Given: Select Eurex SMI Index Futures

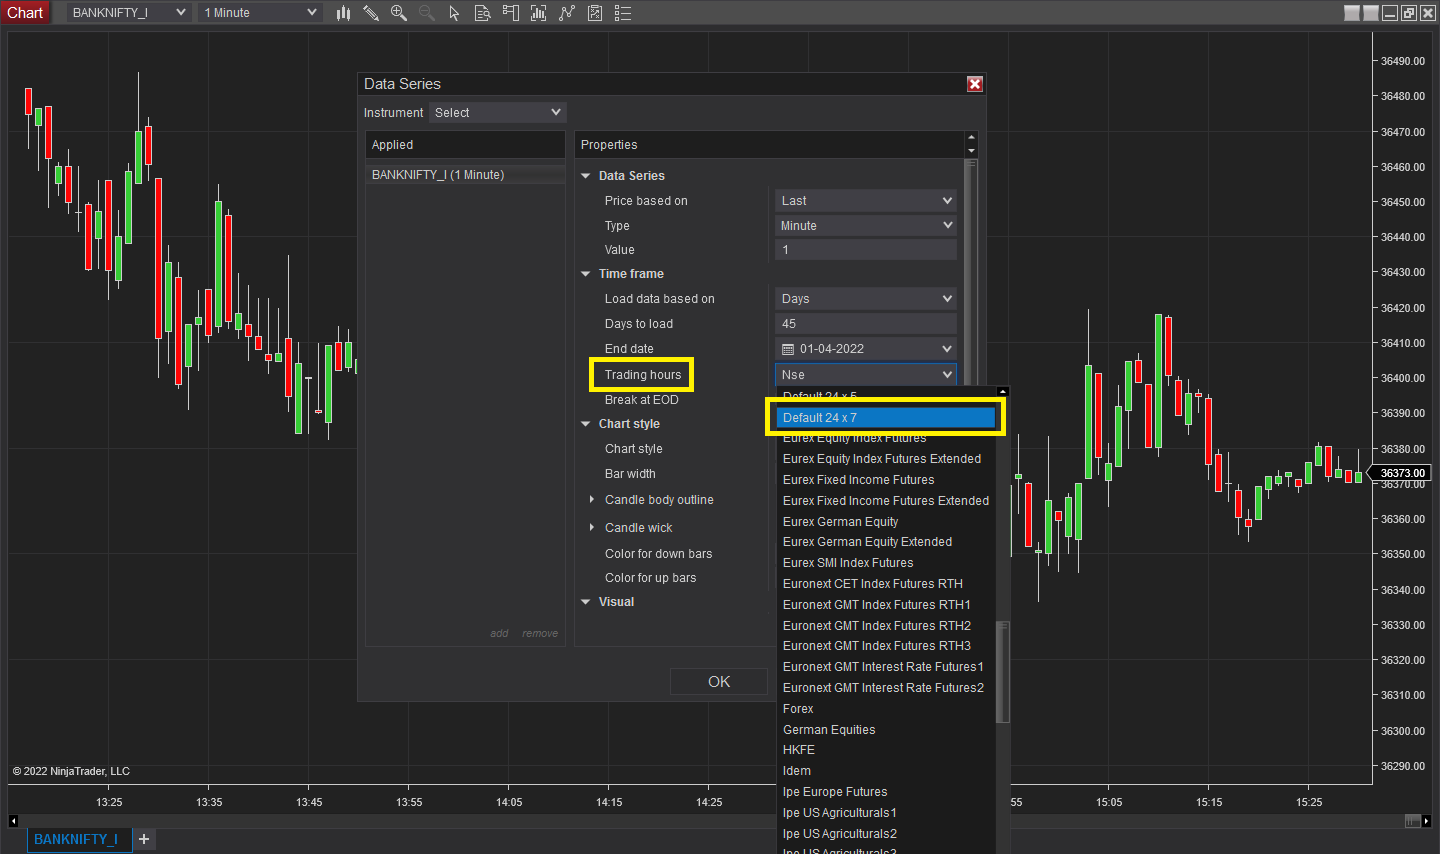Looking at the screenshot, I should click(x=886, y=563).
